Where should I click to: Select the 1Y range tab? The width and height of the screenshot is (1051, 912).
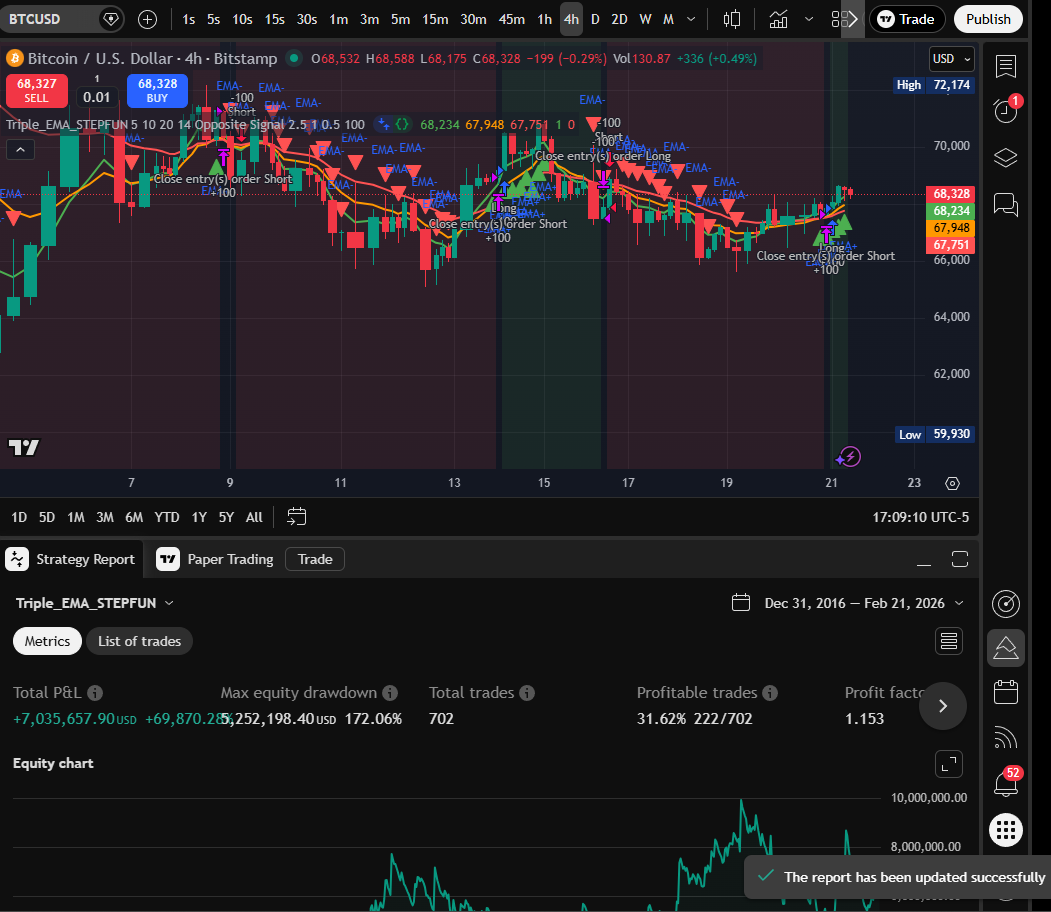pos(198,517)
